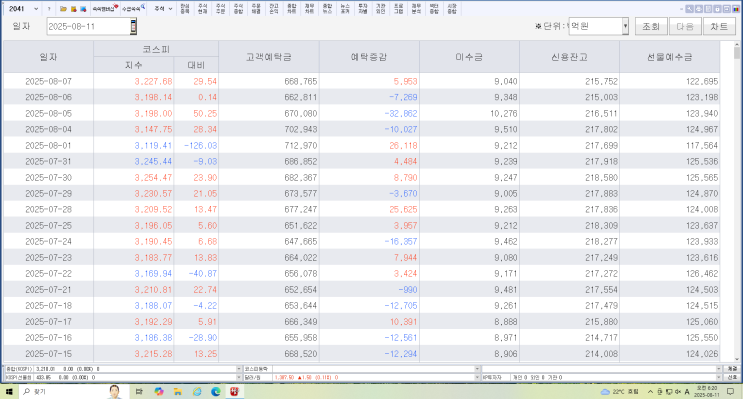This screenshot has width=743, height=399.
Task: Open the 관심종목 toolbar menu
Action: [185, 9]
